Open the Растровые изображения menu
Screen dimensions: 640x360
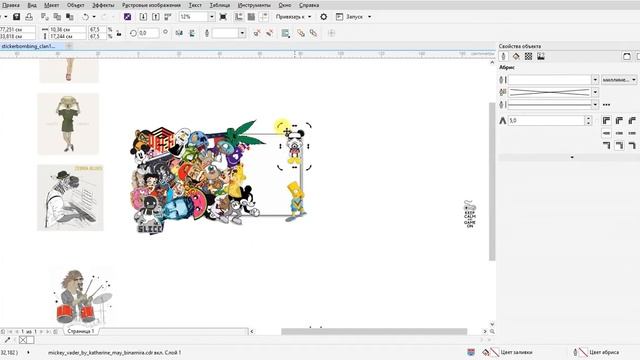pos(151,5)
